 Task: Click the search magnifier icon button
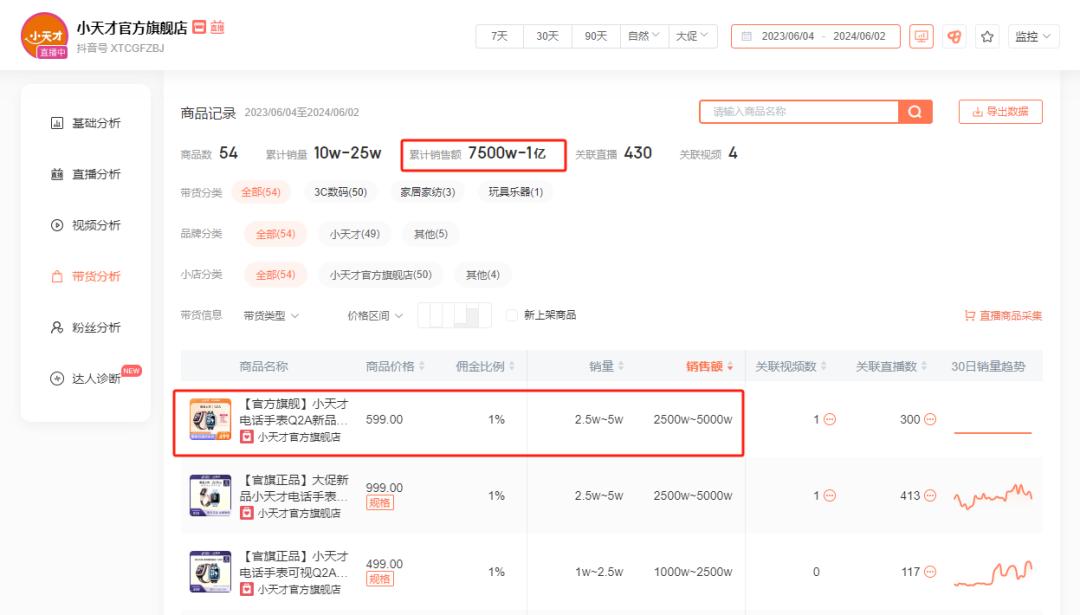tap(914, 112)
